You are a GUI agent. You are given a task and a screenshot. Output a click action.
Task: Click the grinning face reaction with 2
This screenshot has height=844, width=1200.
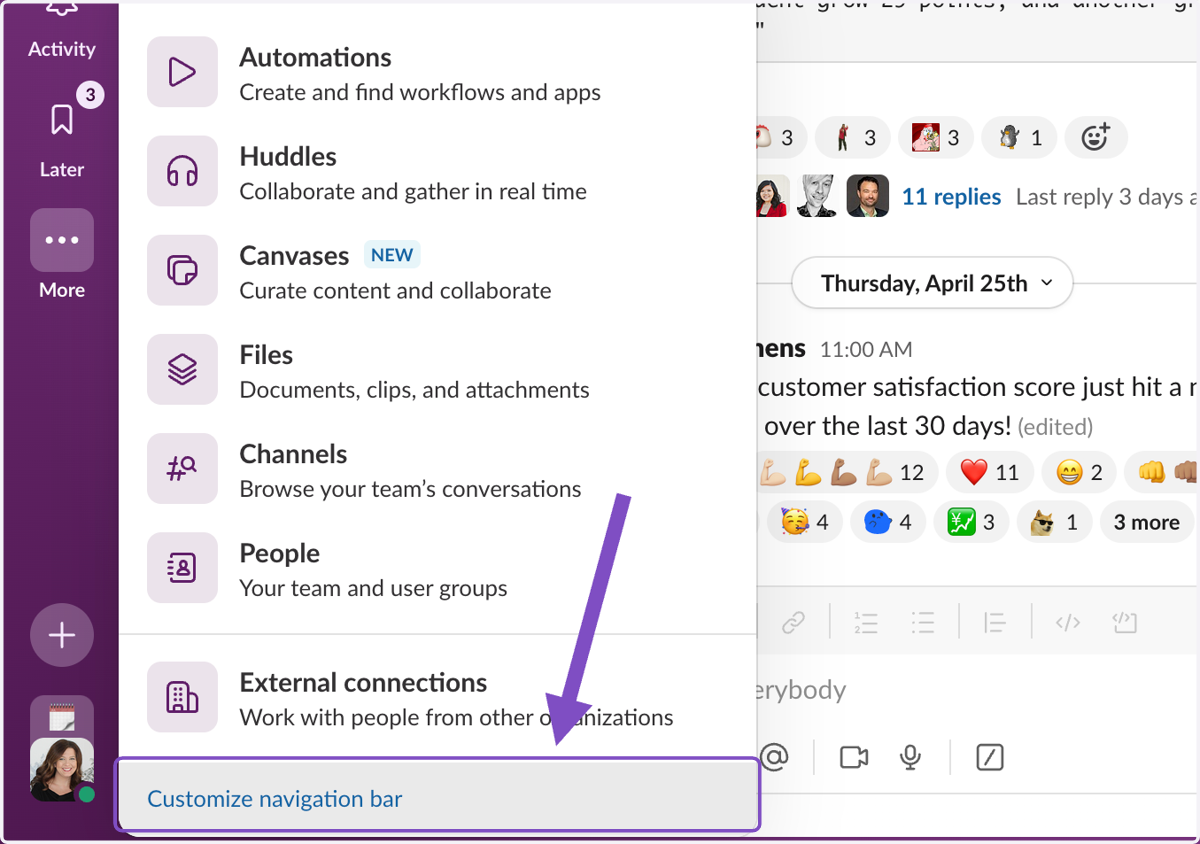[1079, 472]
